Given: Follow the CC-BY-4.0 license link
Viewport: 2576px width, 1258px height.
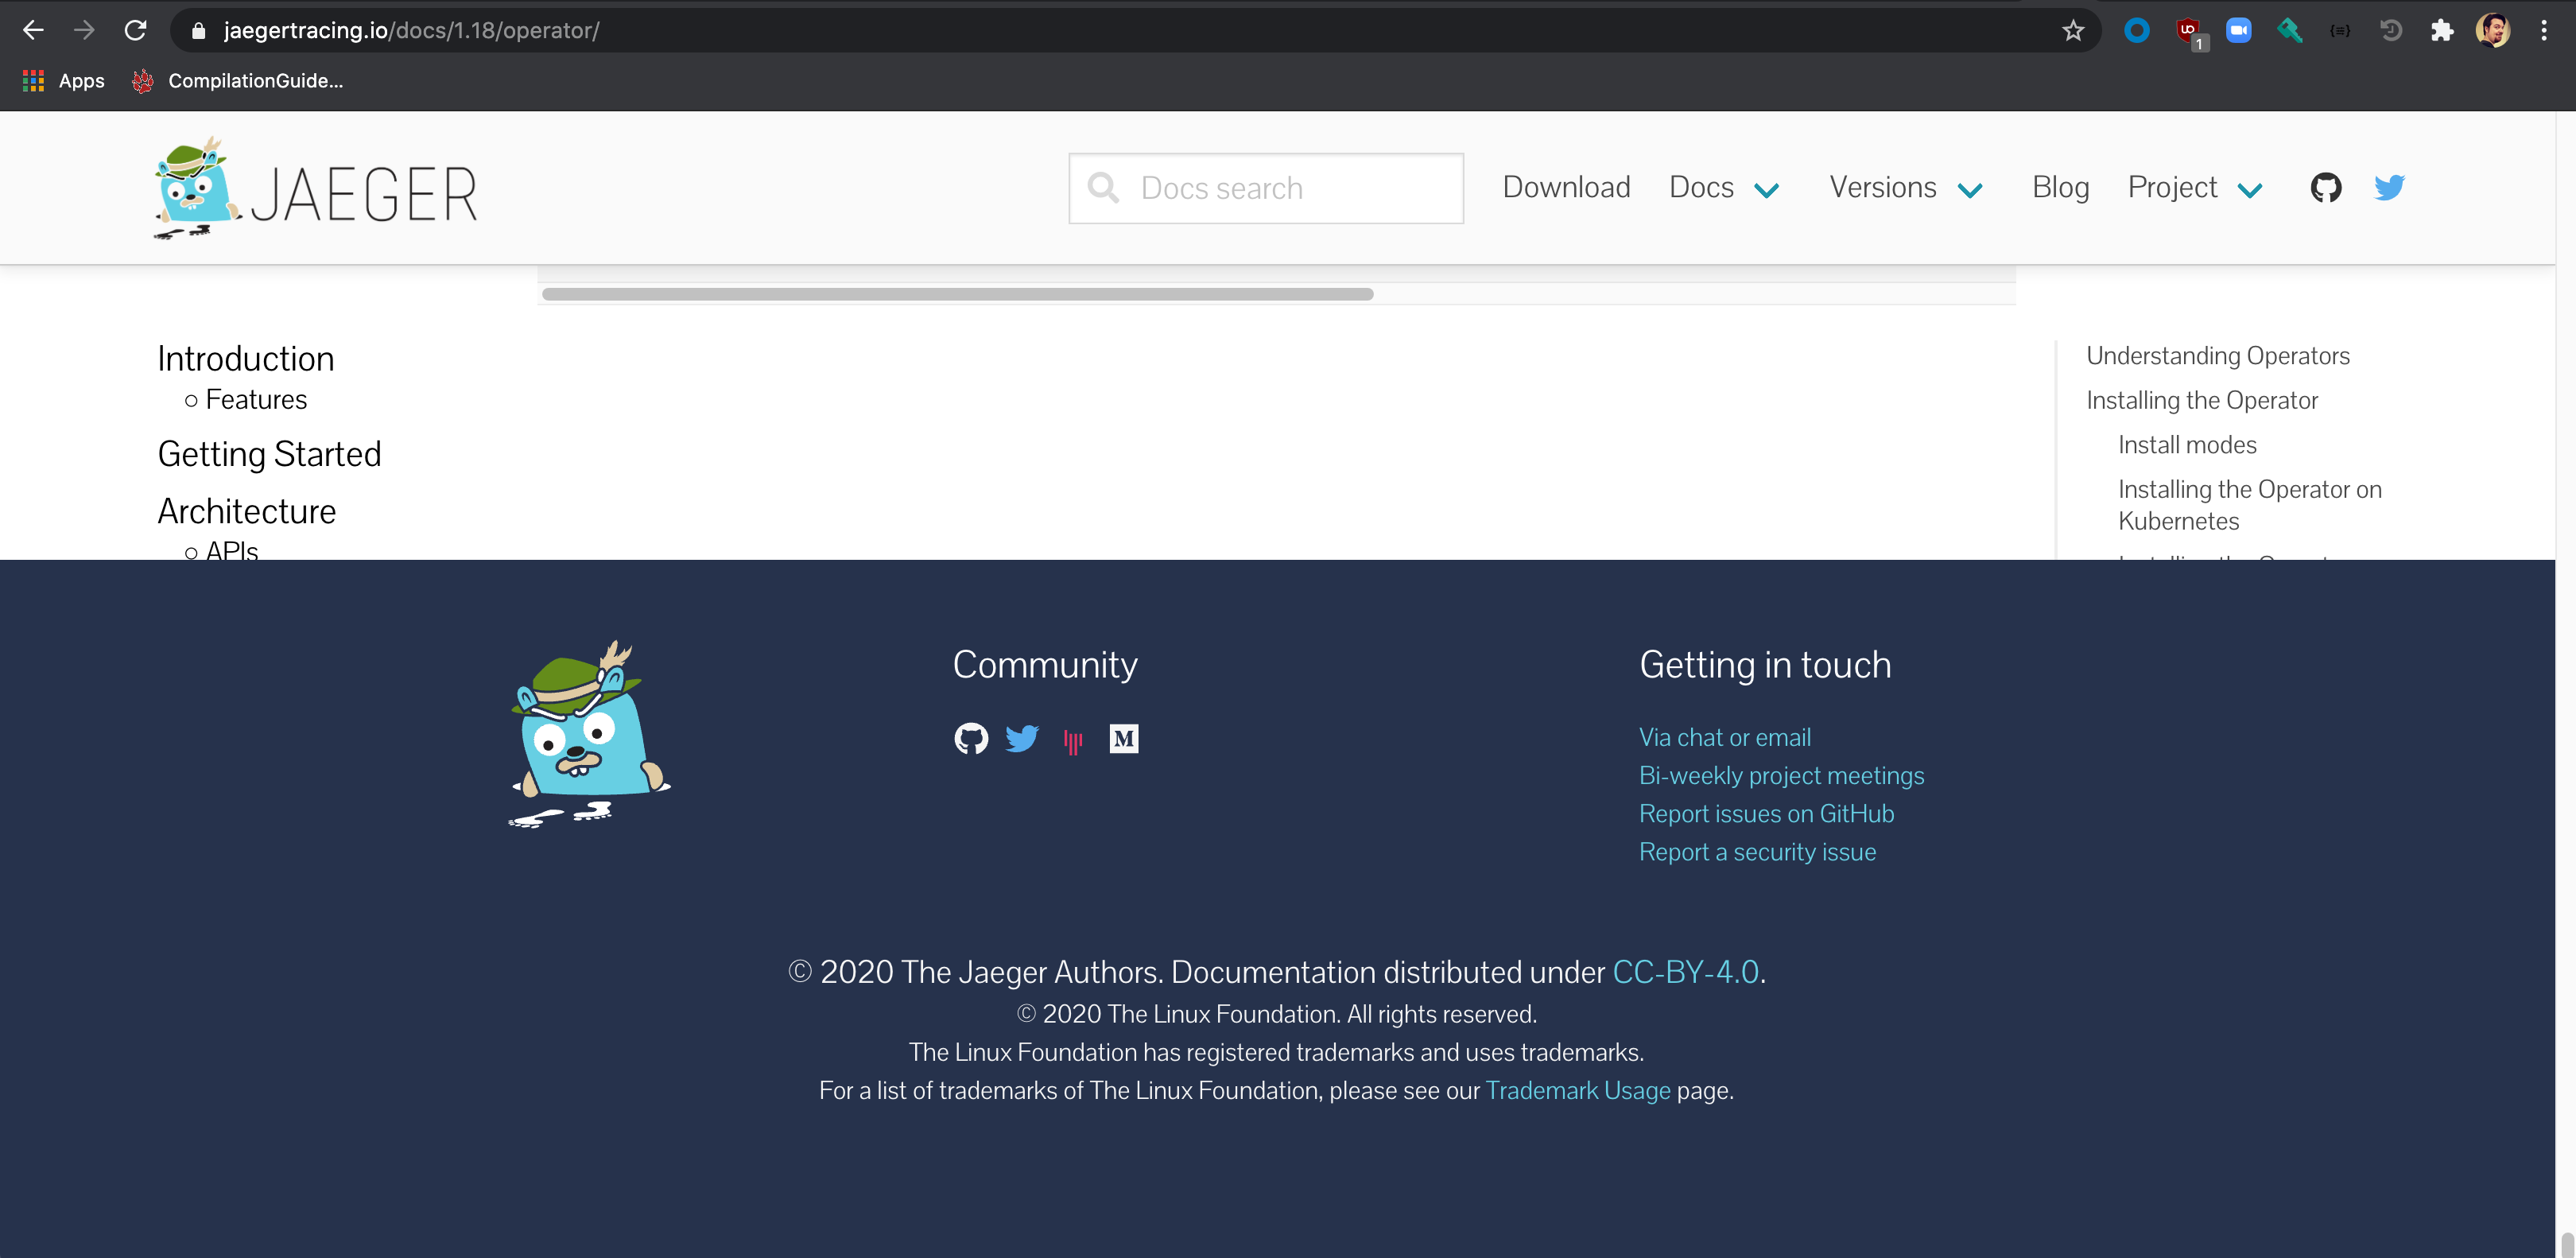Looking at the screenshot, I should (x=1685, y=971).
